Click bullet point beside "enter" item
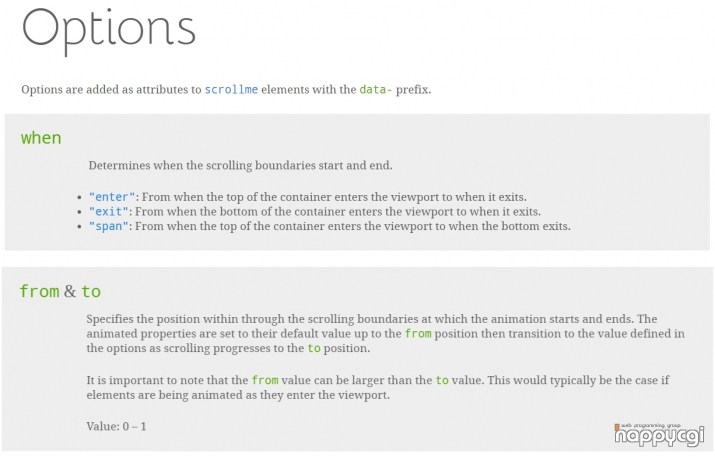 79,198
